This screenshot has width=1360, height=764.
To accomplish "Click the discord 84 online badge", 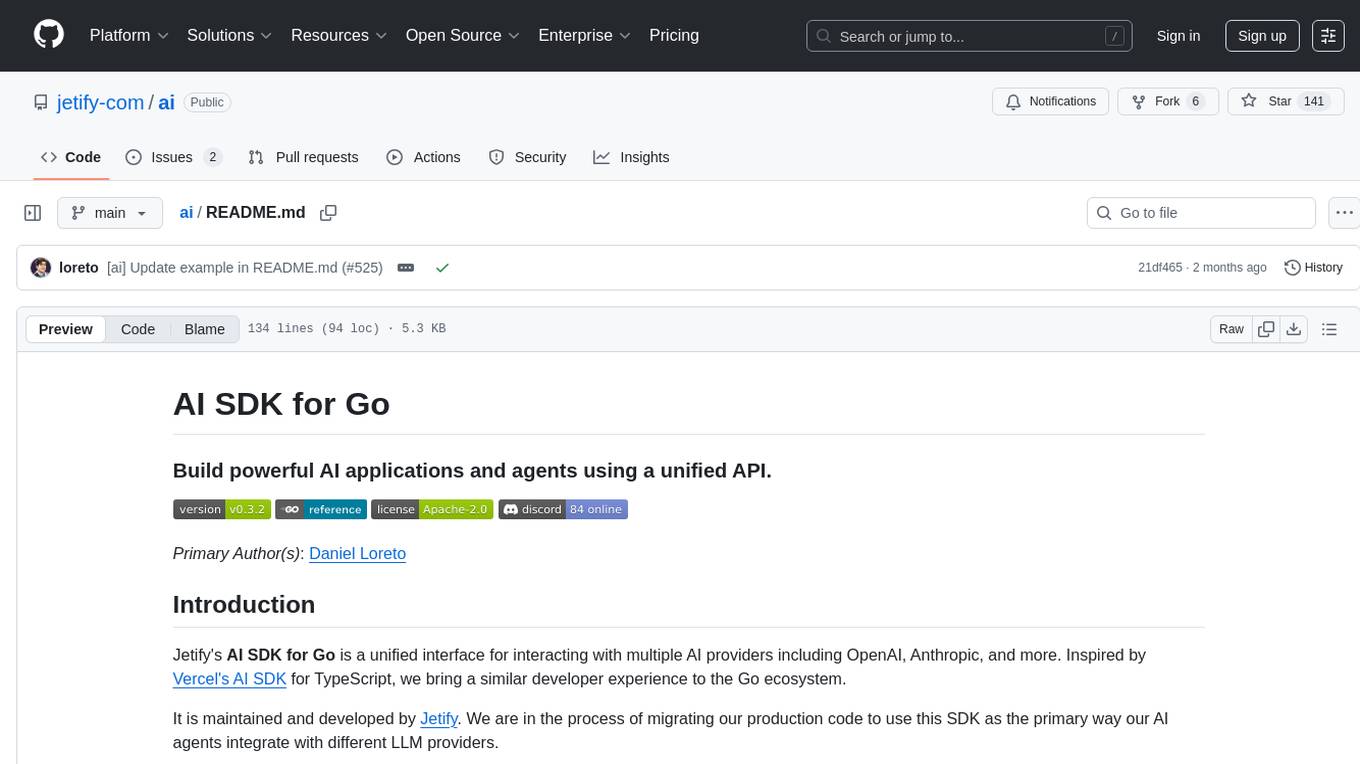I will (x=563, y=509).
